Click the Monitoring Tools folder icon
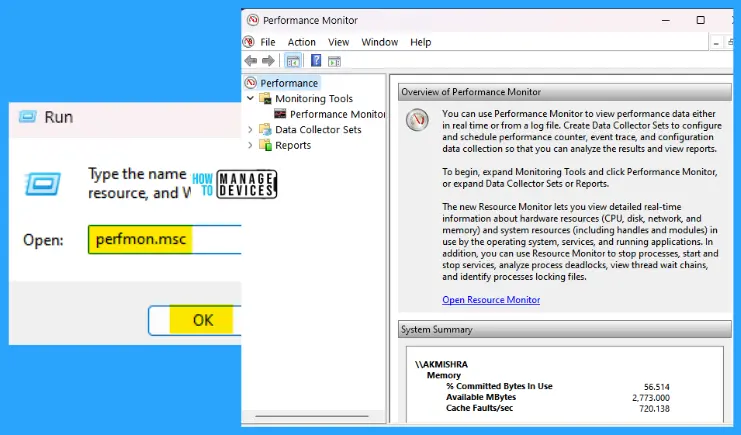 coord(266,98)
